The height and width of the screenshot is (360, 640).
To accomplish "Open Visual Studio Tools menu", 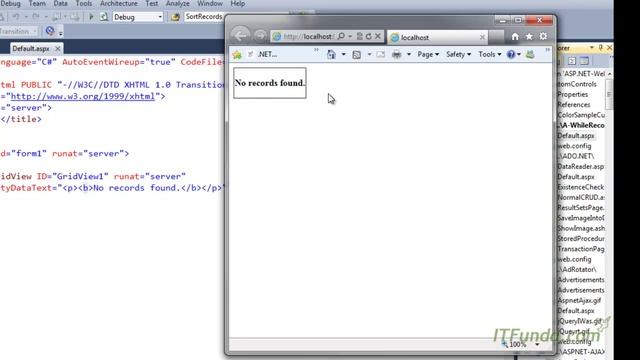I will (84, 4).
